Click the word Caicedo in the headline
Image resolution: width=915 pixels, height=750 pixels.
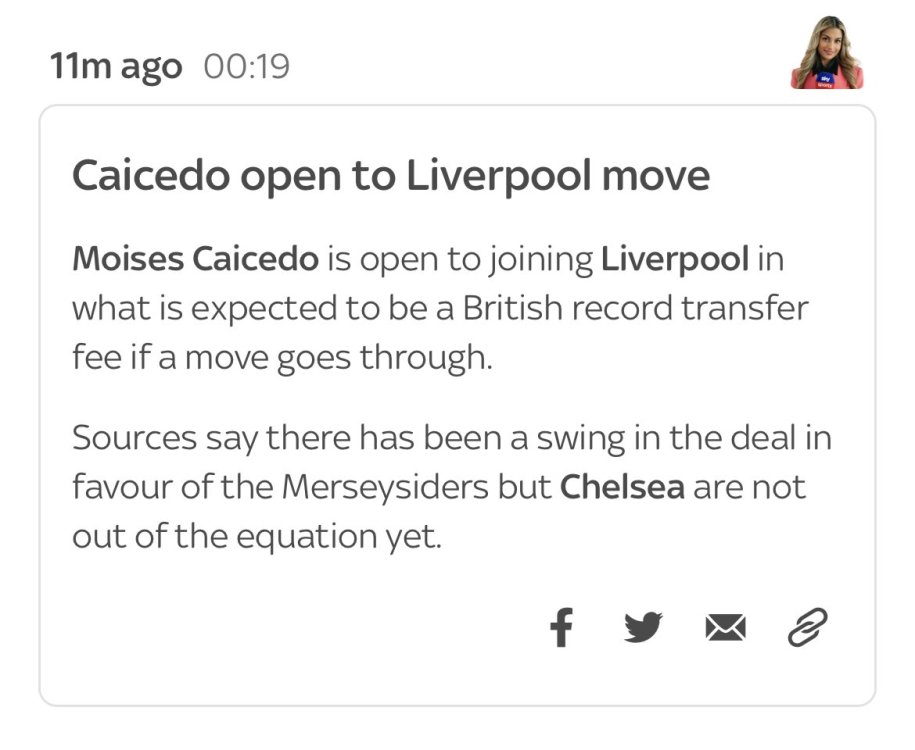pyautogui.click(x=151, y=176)
